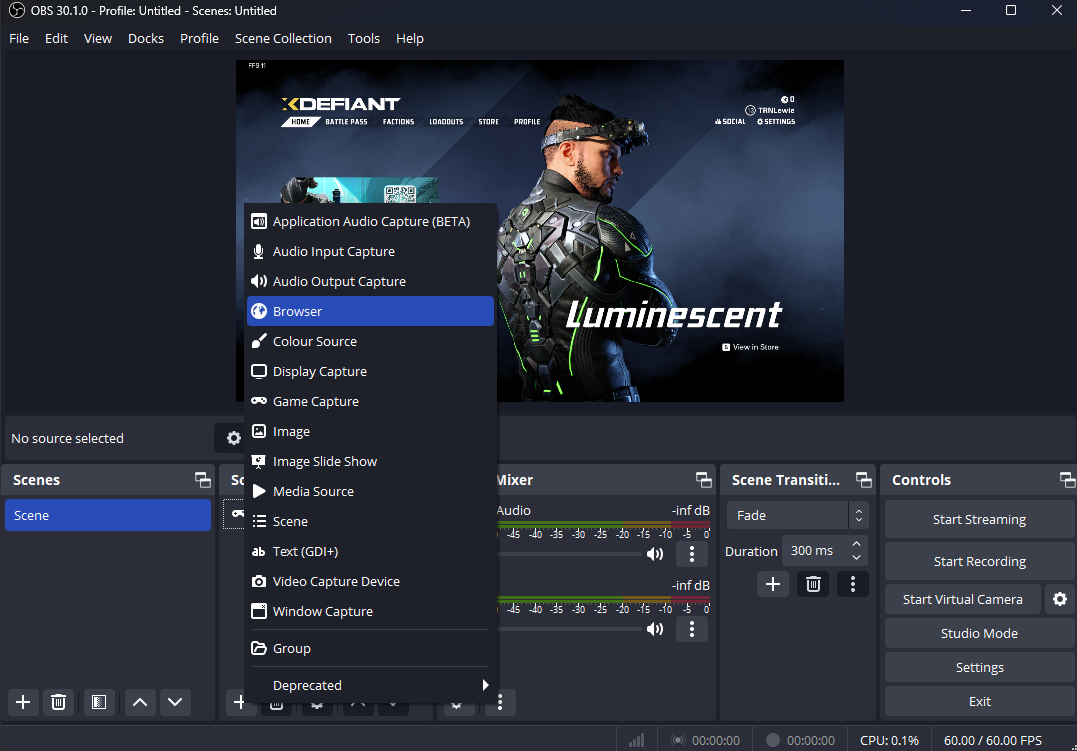The image size is (1077, 751).
Task: Add a new scene
Action: coord(23,702)
